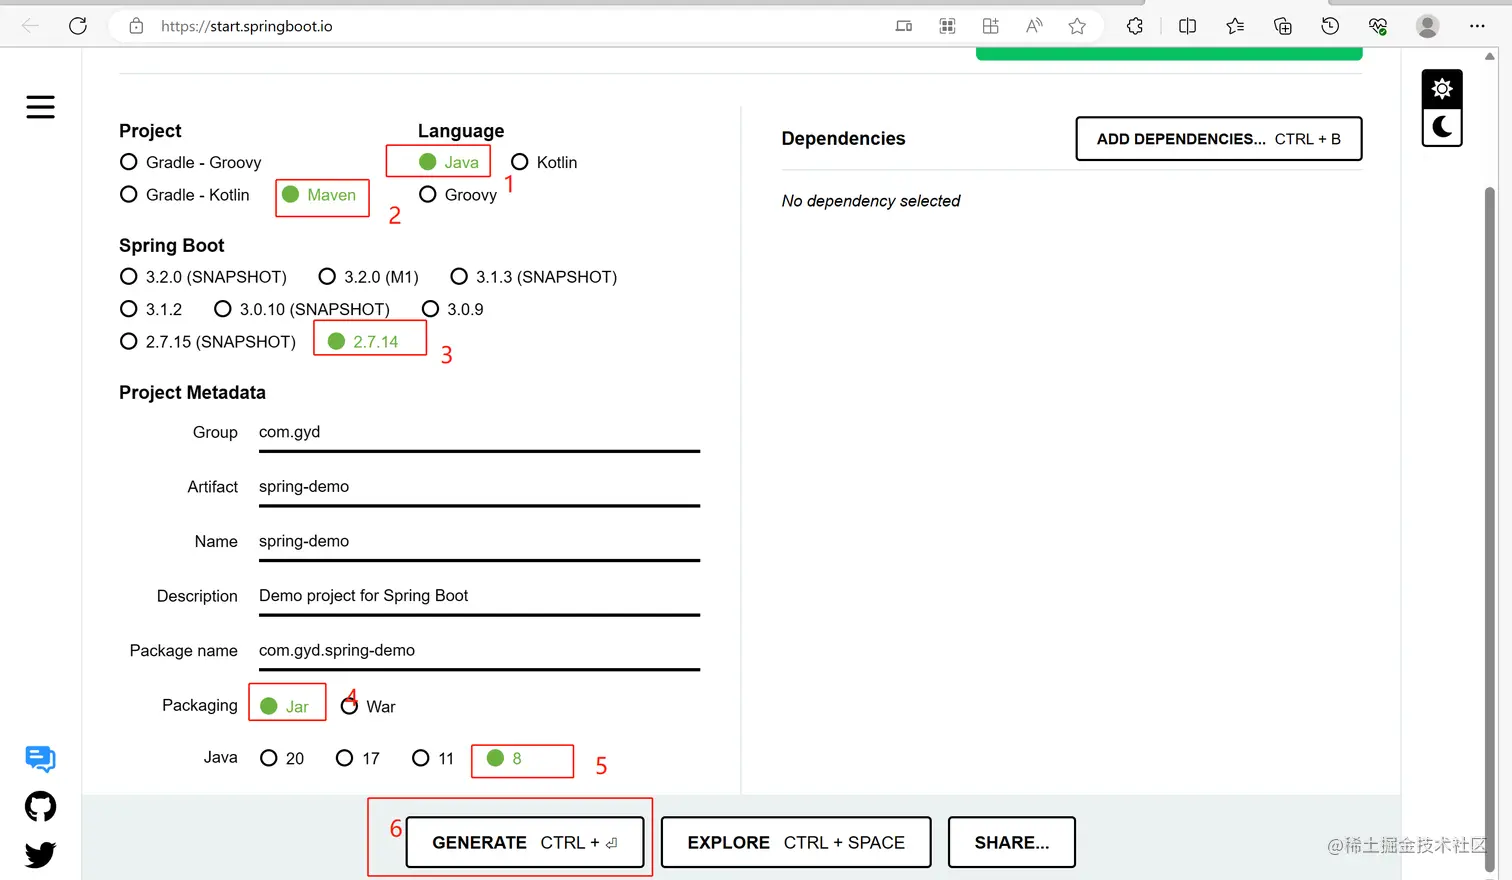Edit the Package name field
The width and height of the screenshot is (1512, 880).
(x=479, y=650)
